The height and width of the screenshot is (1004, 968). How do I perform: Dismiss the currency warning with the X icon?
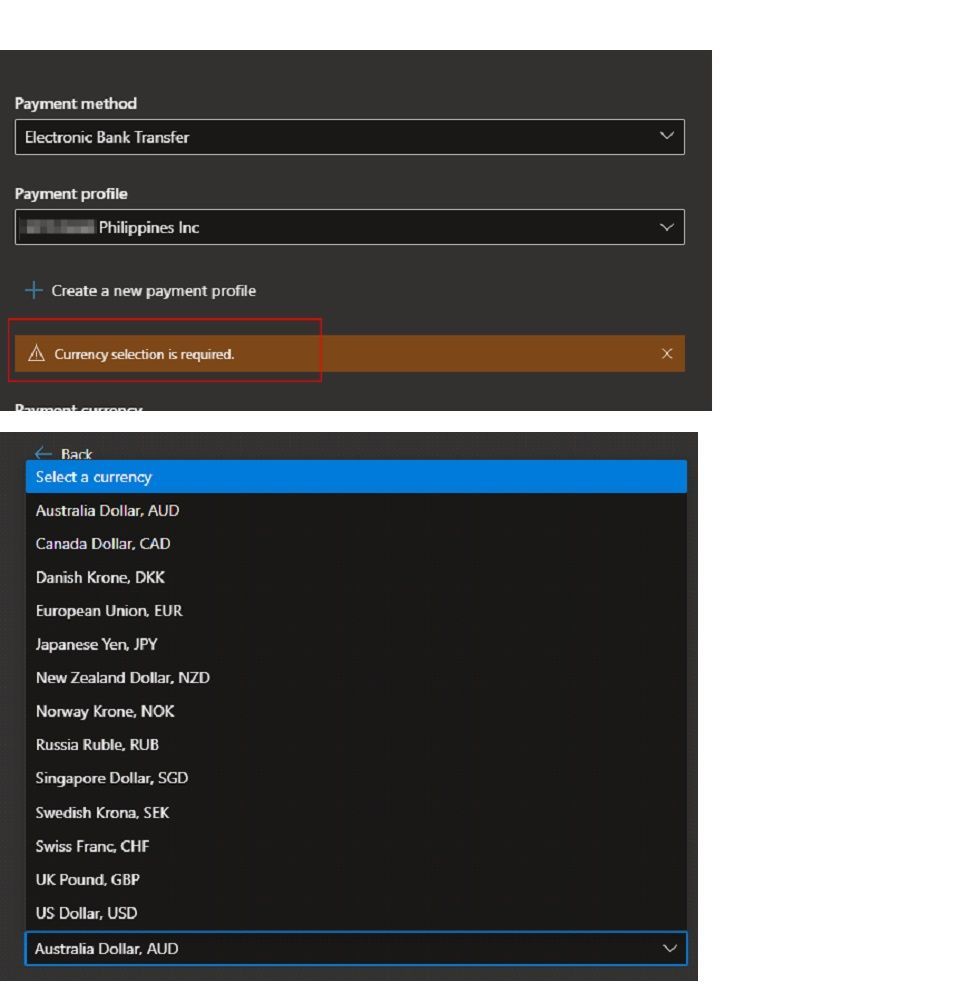pos(666,353)
